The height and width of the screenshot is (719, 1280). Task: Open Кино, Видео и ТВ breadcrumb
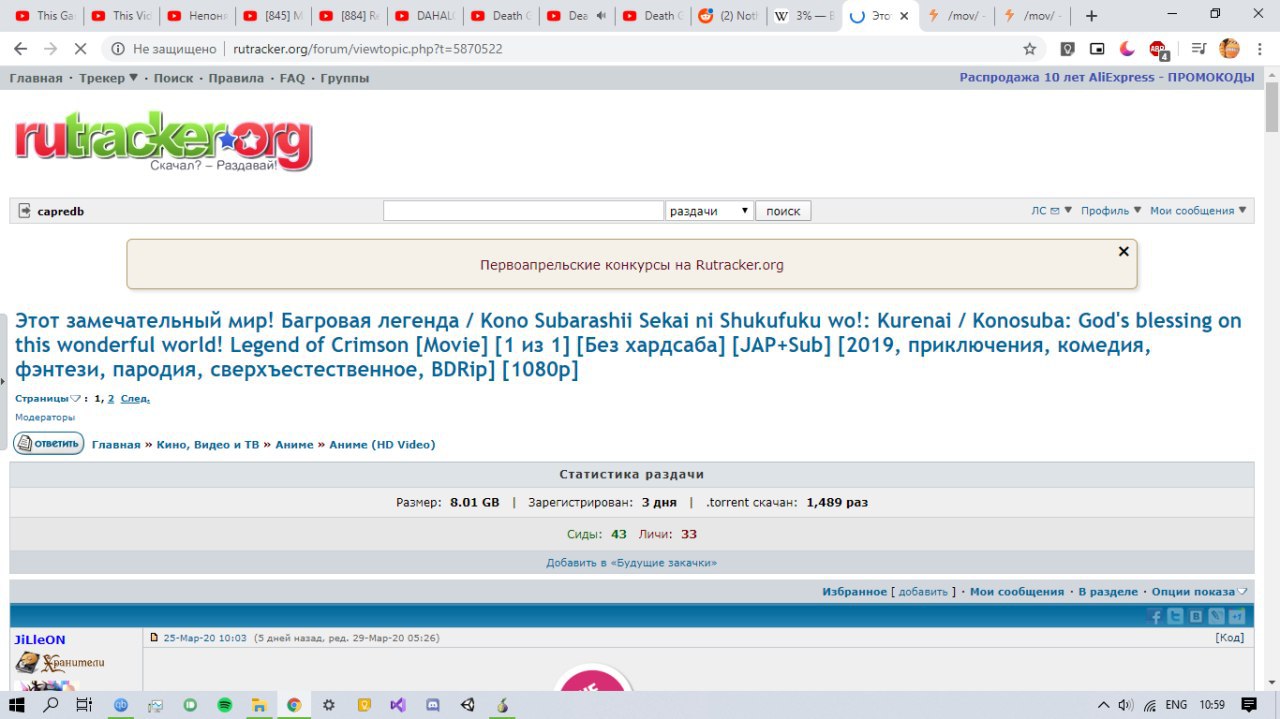coord(208,445)
